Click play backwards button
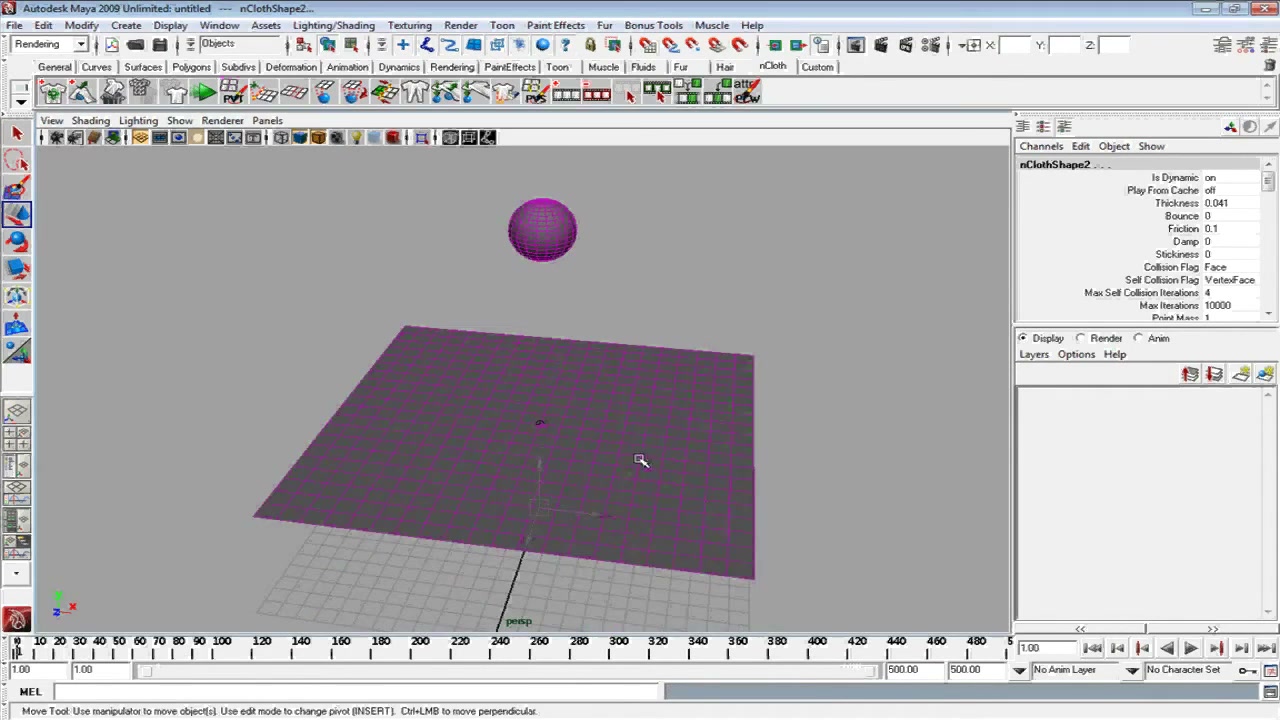The height and width of the screenshot is (720, 1280). tap(1167, 649)
